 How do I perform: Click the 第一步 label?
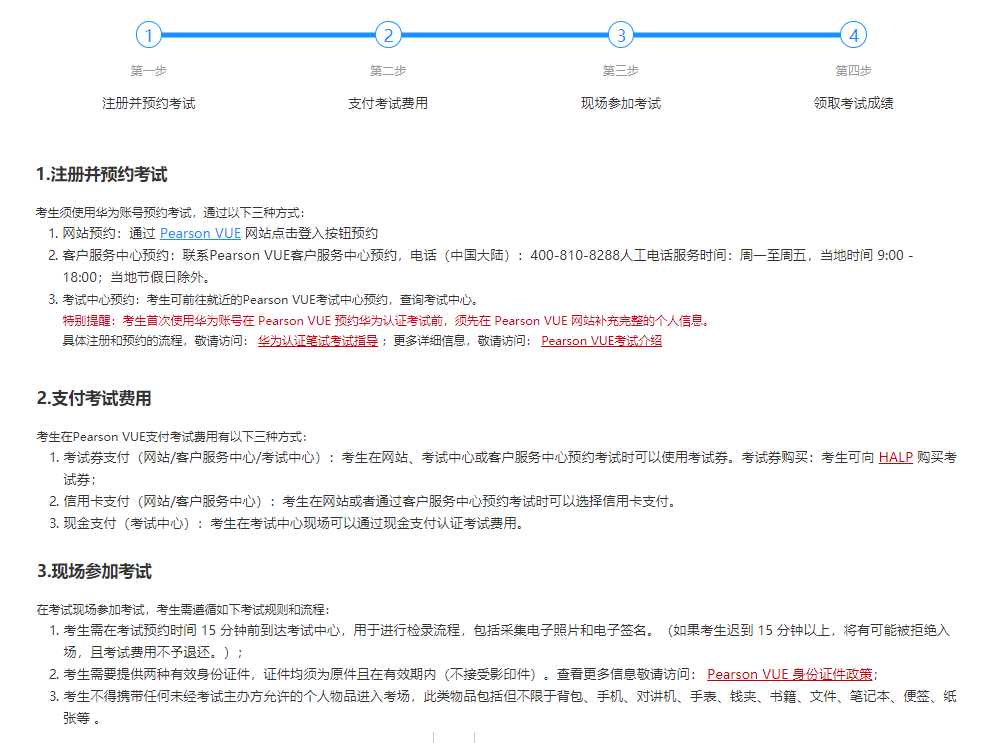click(149, 71)
